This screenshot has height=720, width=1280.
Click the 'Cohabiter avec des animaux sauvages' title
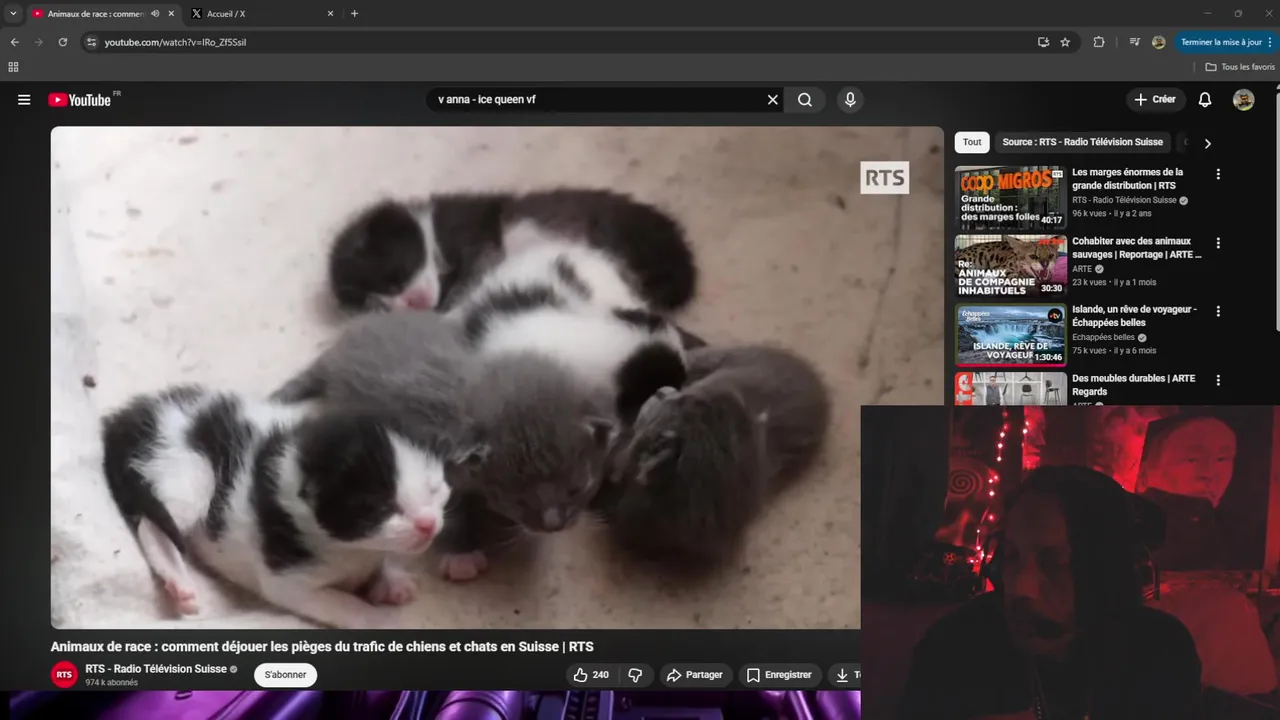pyautogui.click(x=1137, y=248)
